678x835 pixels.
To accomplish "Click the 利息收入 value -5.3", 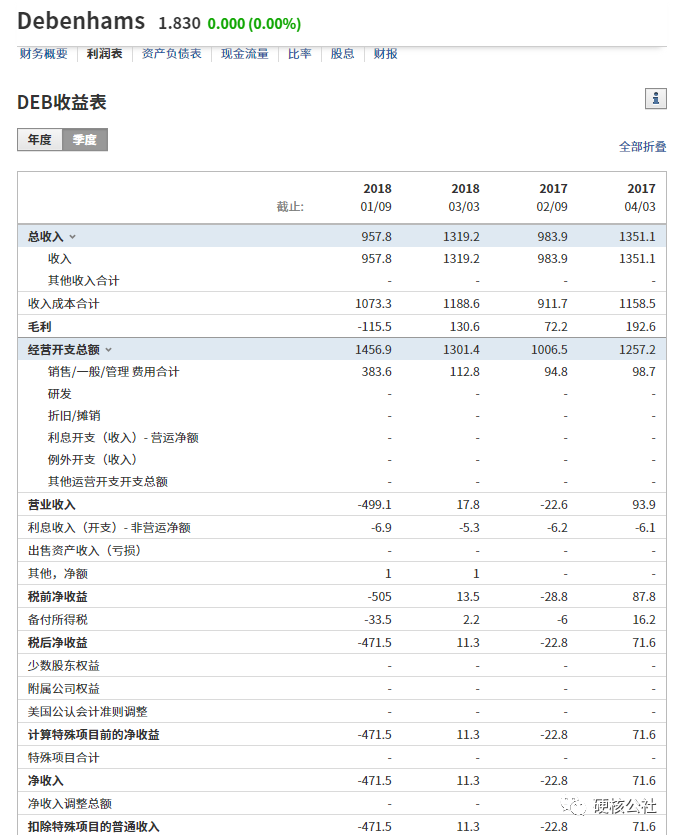I will [469, 528].
